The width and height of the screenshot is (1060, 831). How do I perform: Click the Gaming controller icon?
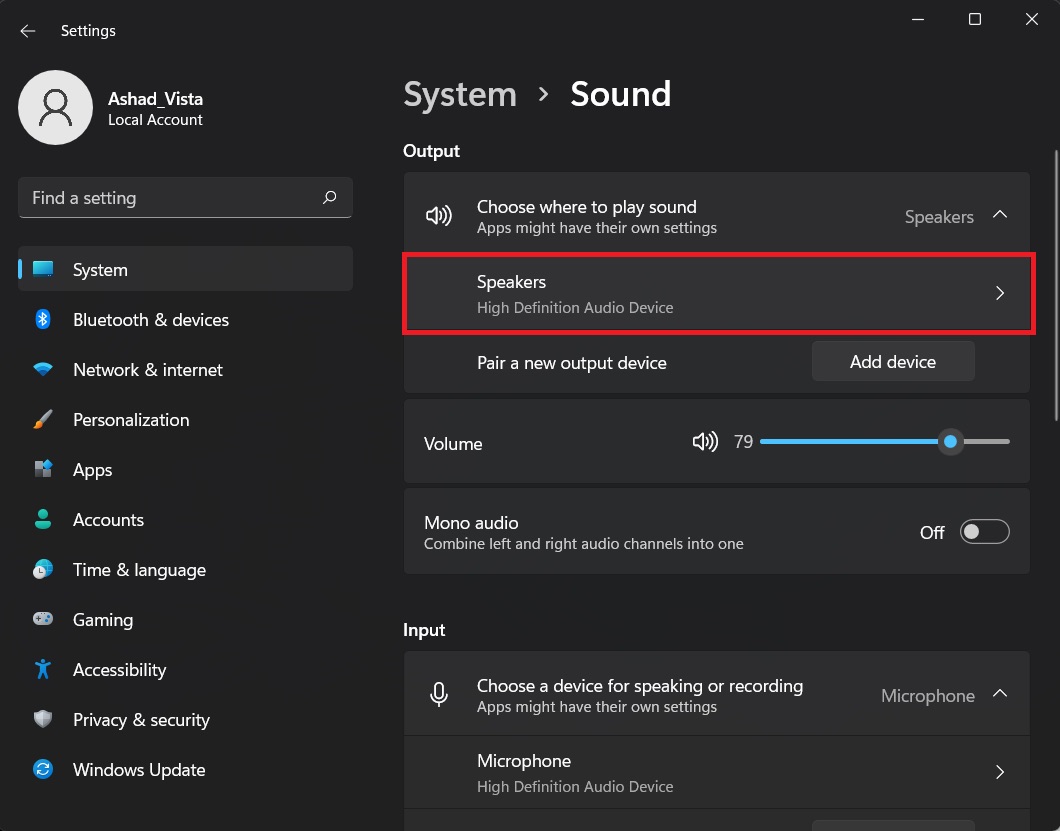click(43, 619)
